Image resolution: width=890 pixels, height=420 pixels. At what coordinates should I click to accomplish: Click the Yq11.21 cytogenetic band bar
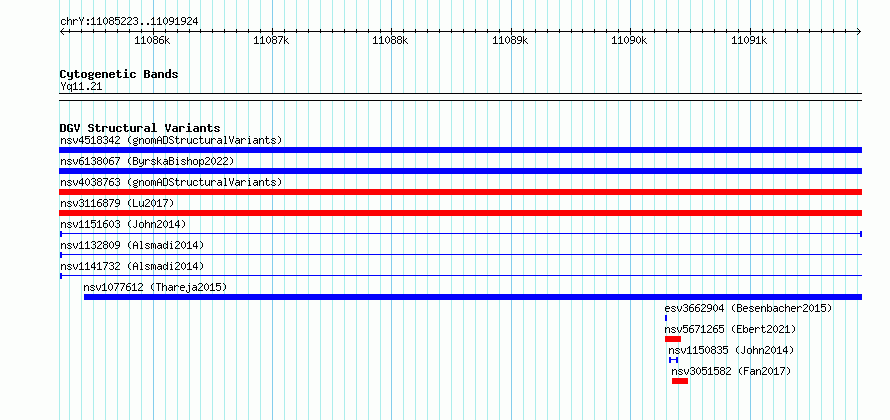(x=460, y=97)
